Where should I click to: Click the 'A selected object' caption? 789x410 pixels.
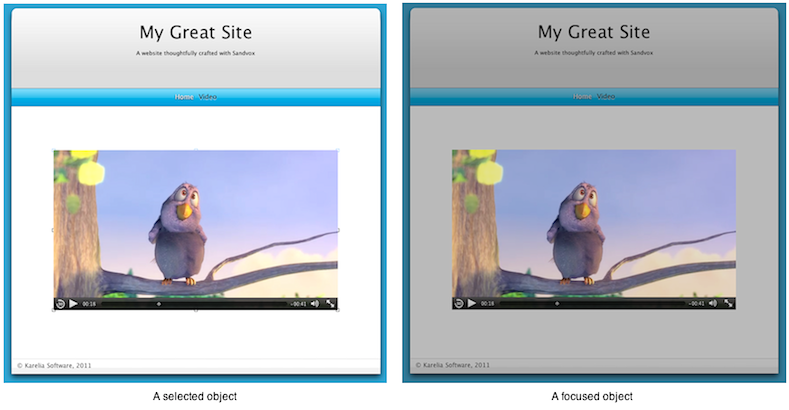[x=195, y=396]
